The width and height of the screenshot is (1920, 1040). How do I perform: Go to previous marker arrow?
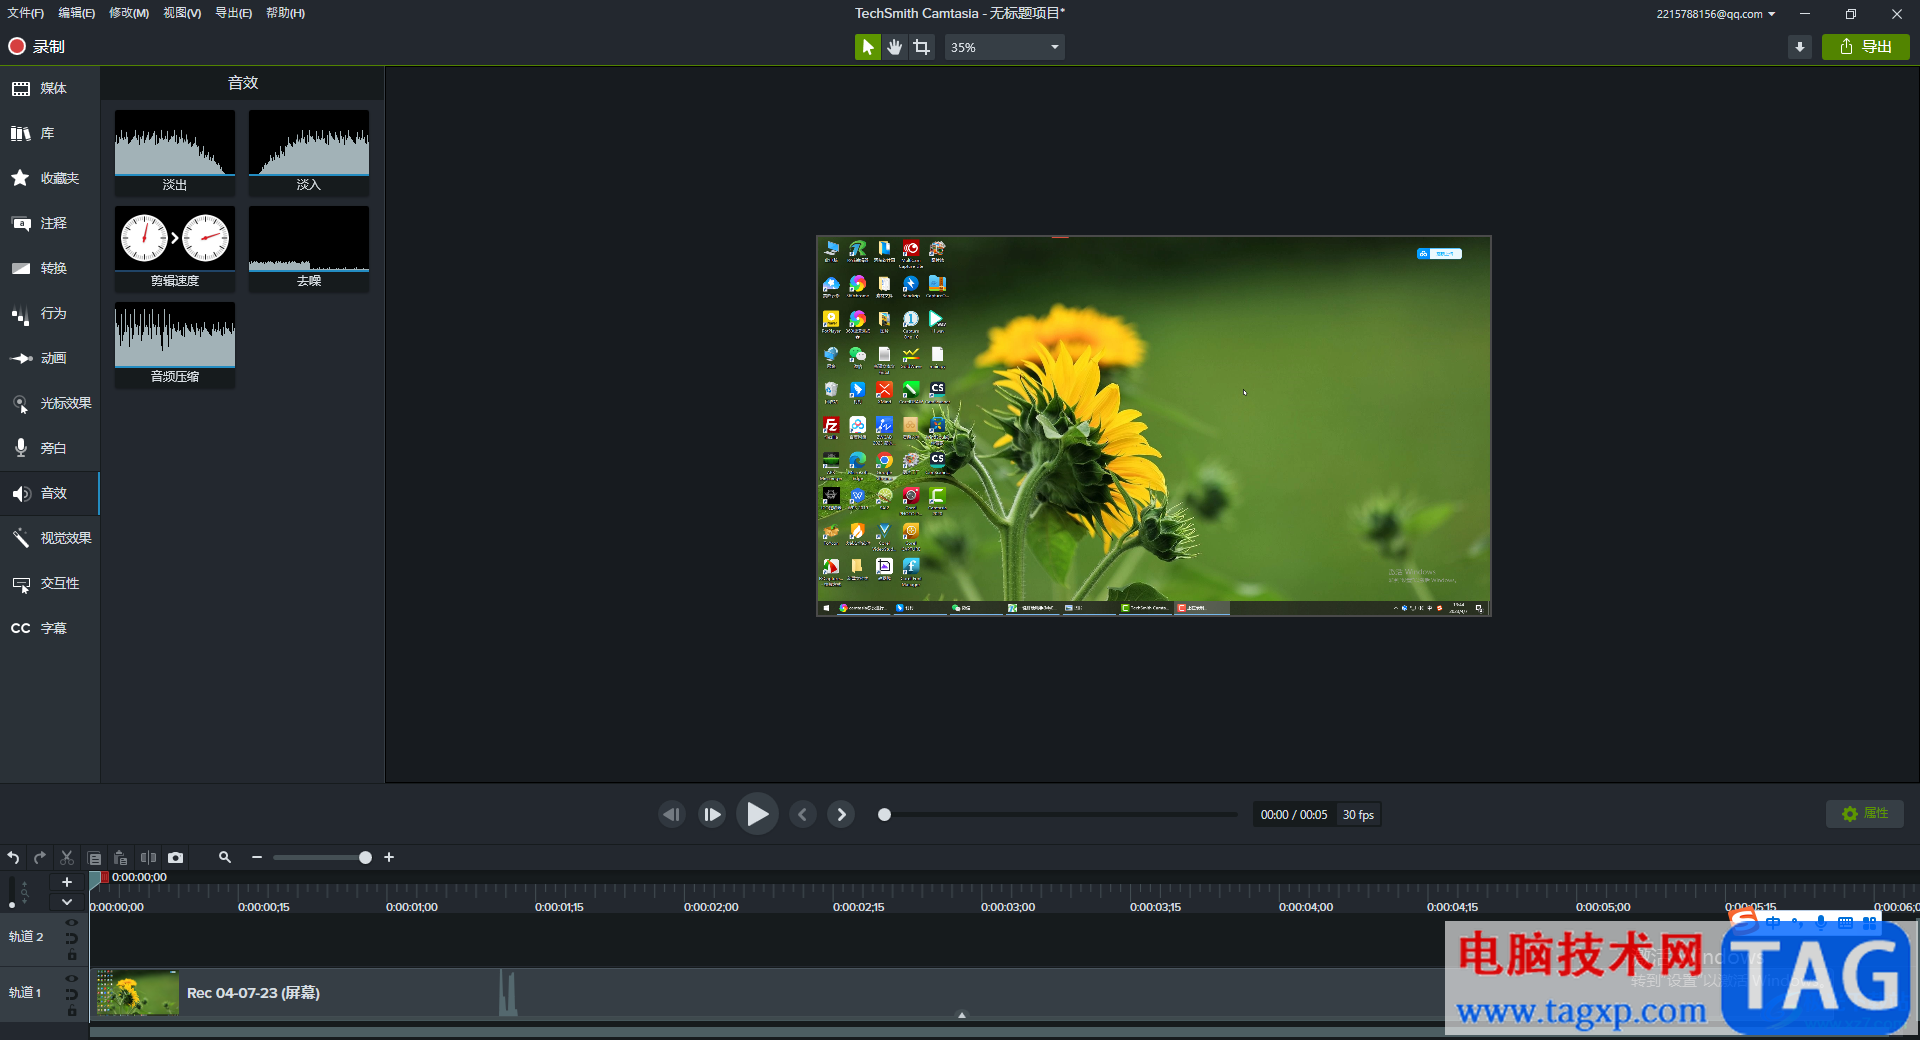click(802, 814)
